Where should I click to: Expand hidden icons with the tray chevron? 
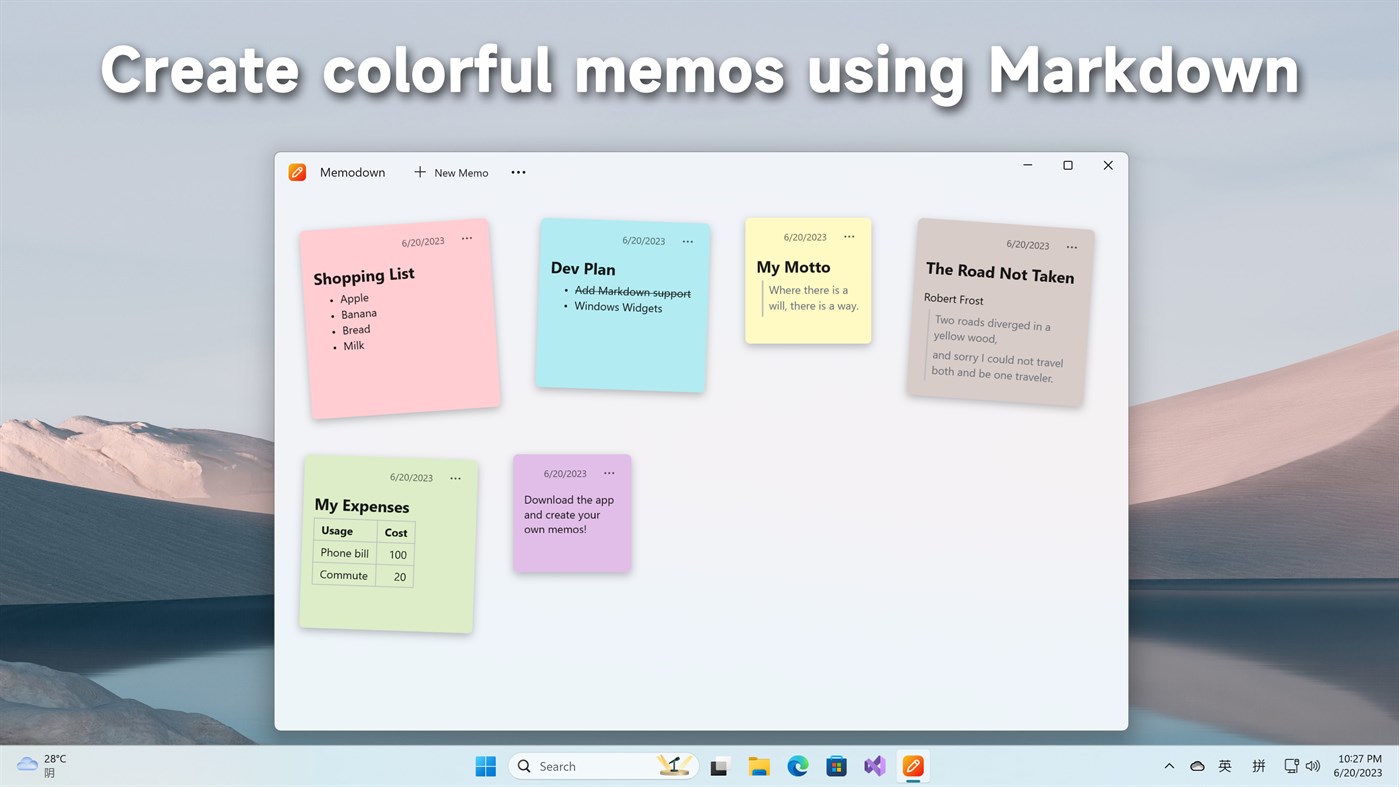pyautogui.click(x=1168, y=765)
